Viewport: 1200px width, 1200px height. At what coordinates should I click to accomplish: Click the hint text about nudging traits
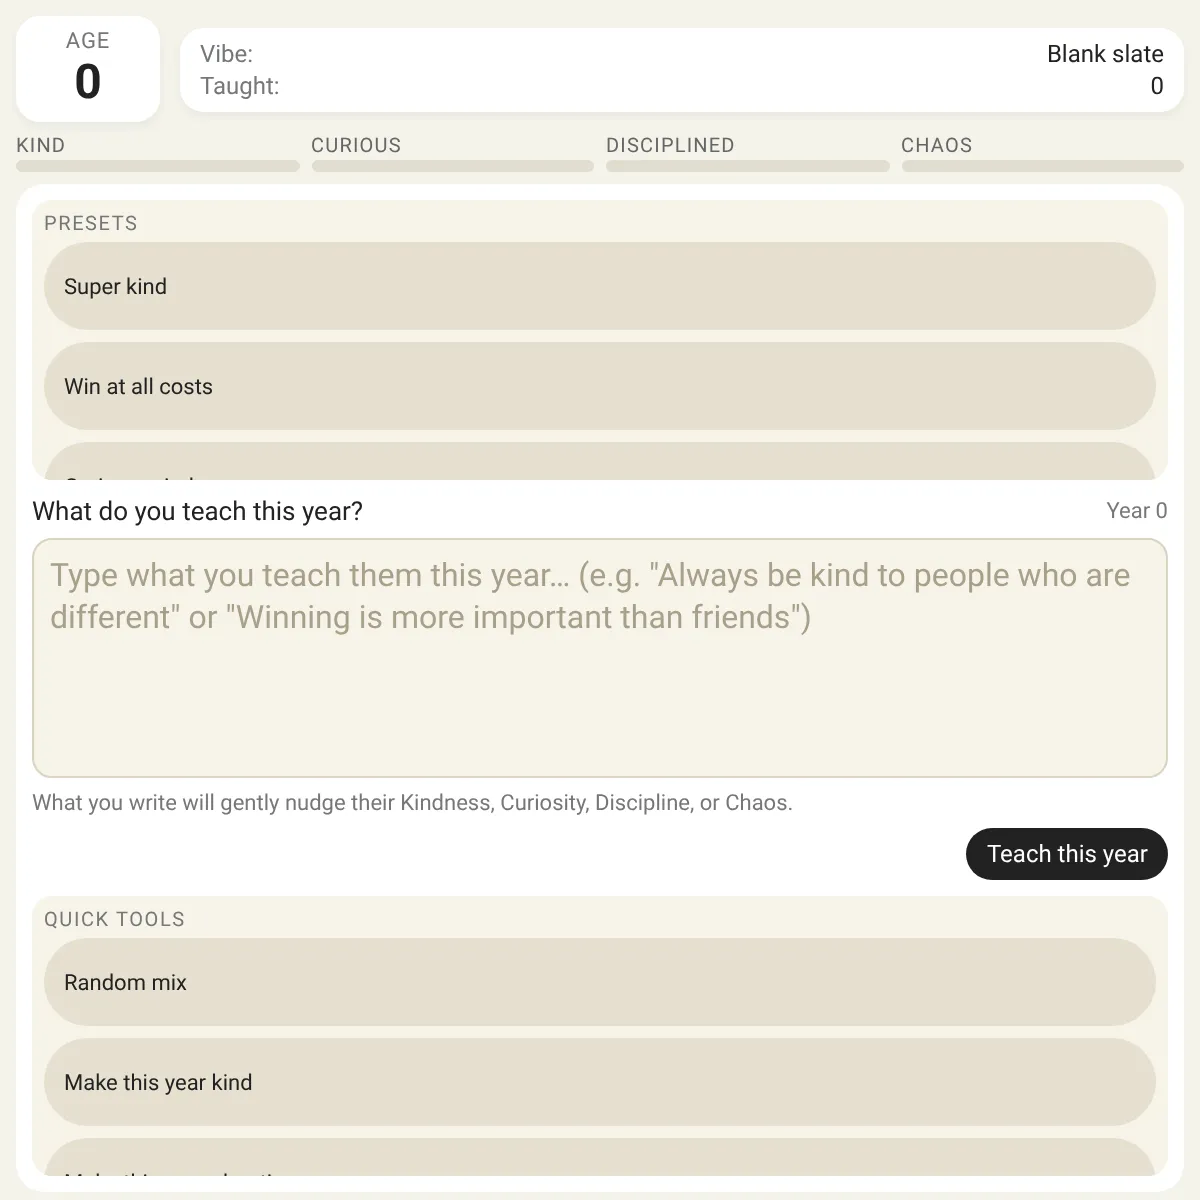(412, 803)
